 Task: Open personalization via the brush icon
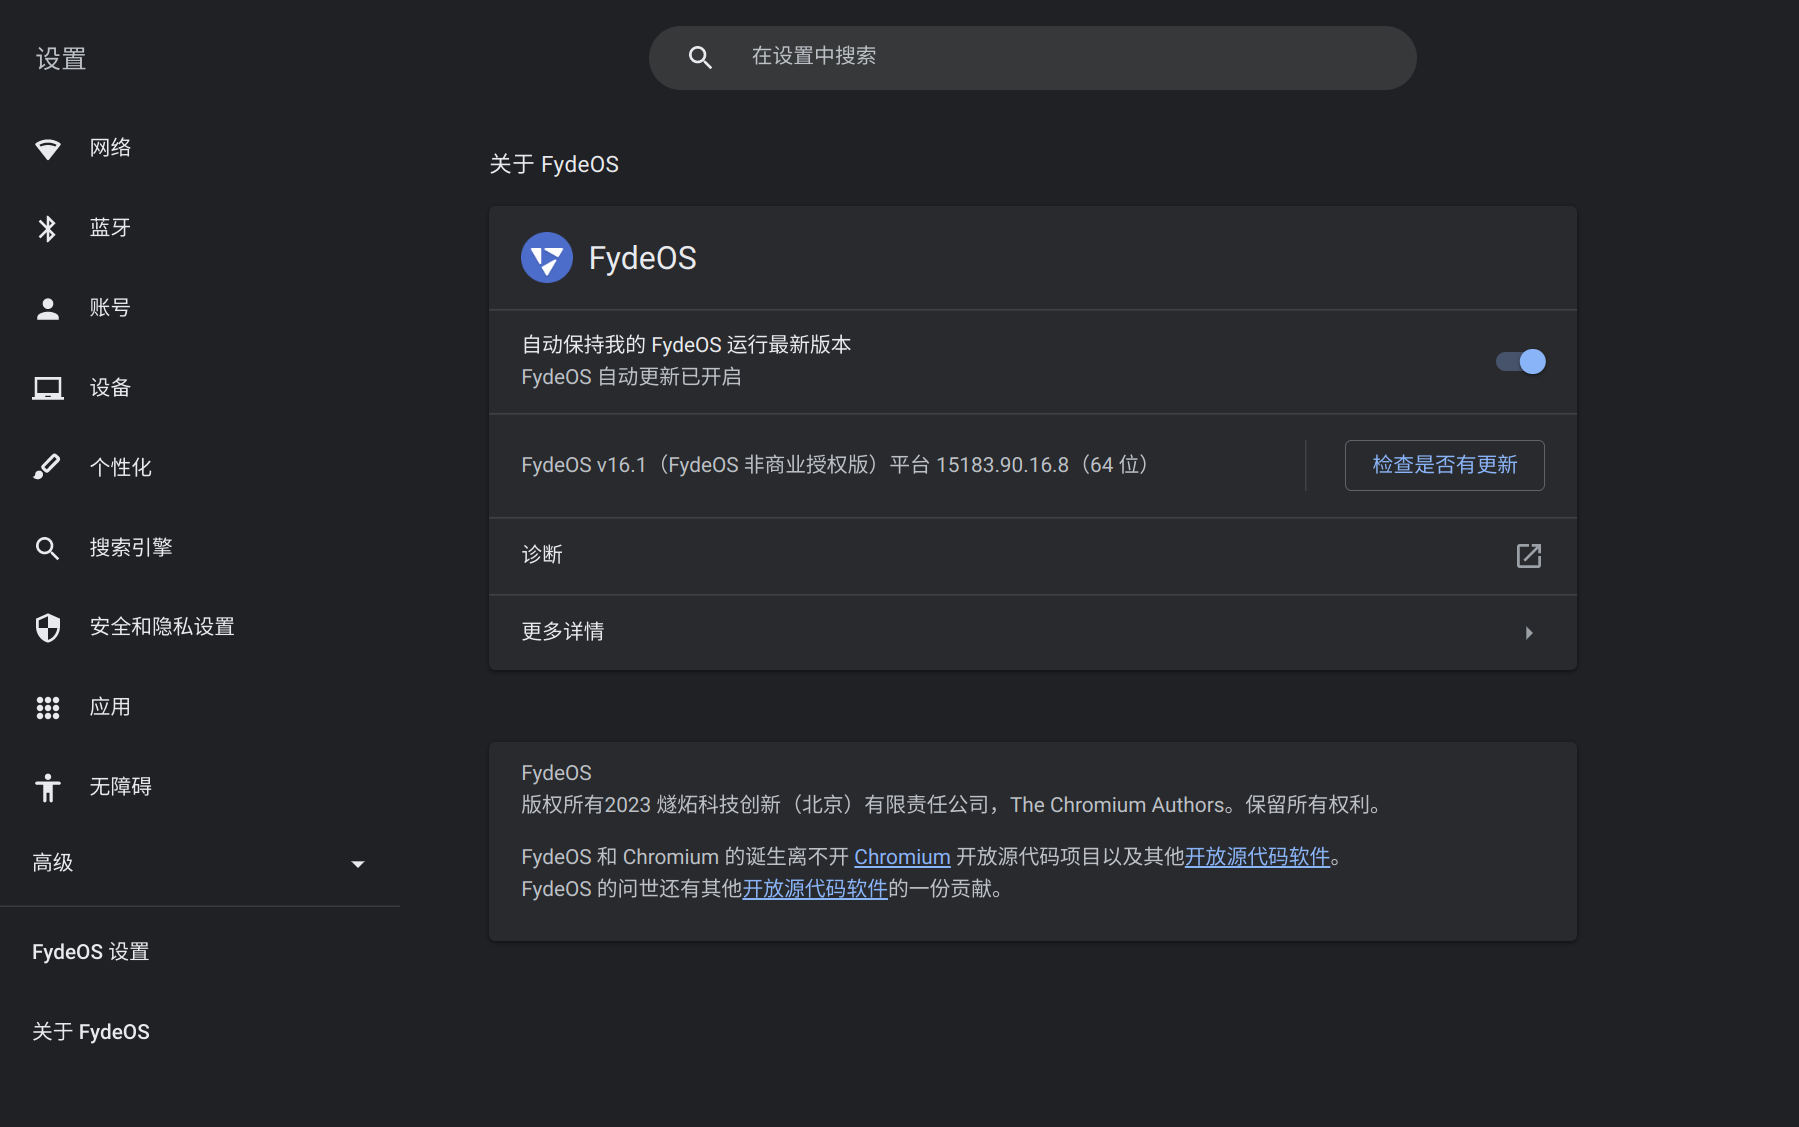point(47,467)
